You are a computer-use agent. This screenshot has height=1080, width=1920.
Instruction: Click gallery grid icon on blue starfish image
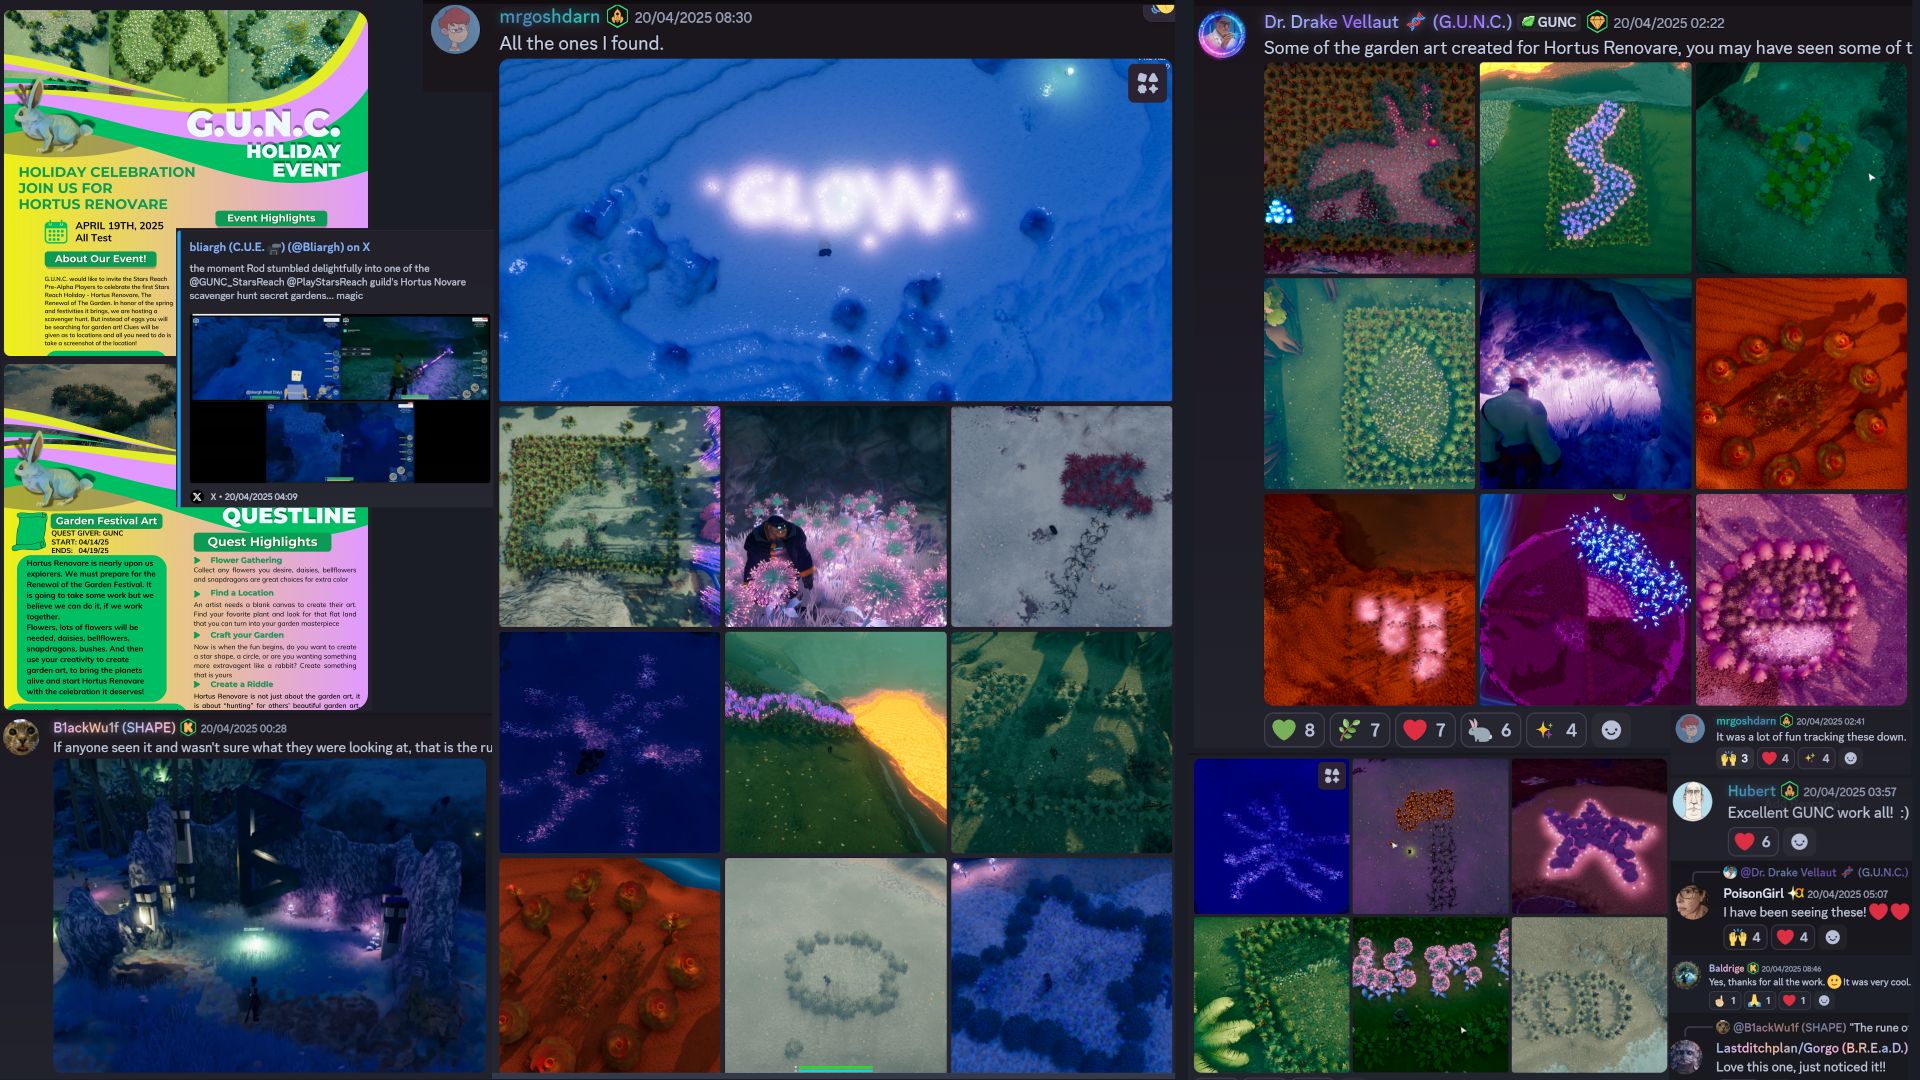click(x=1332, y=776)
